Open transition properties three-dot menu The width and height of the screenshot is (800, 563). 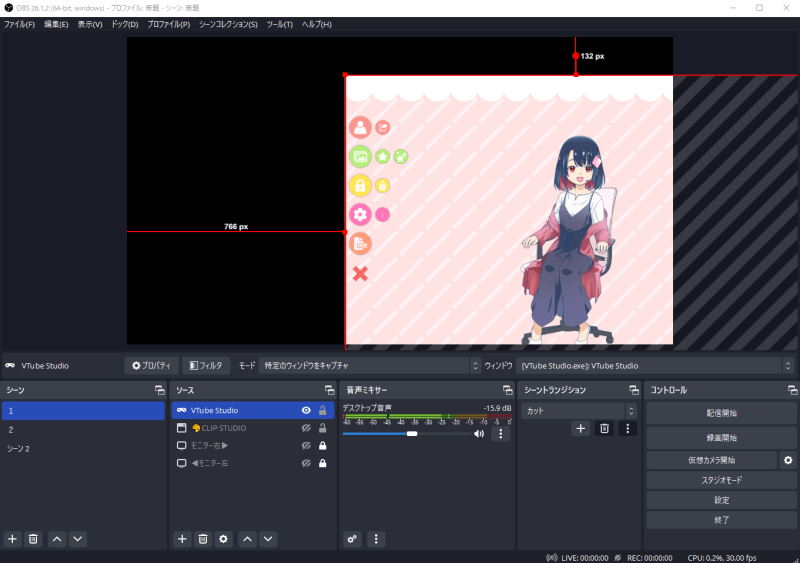(628, 429)
